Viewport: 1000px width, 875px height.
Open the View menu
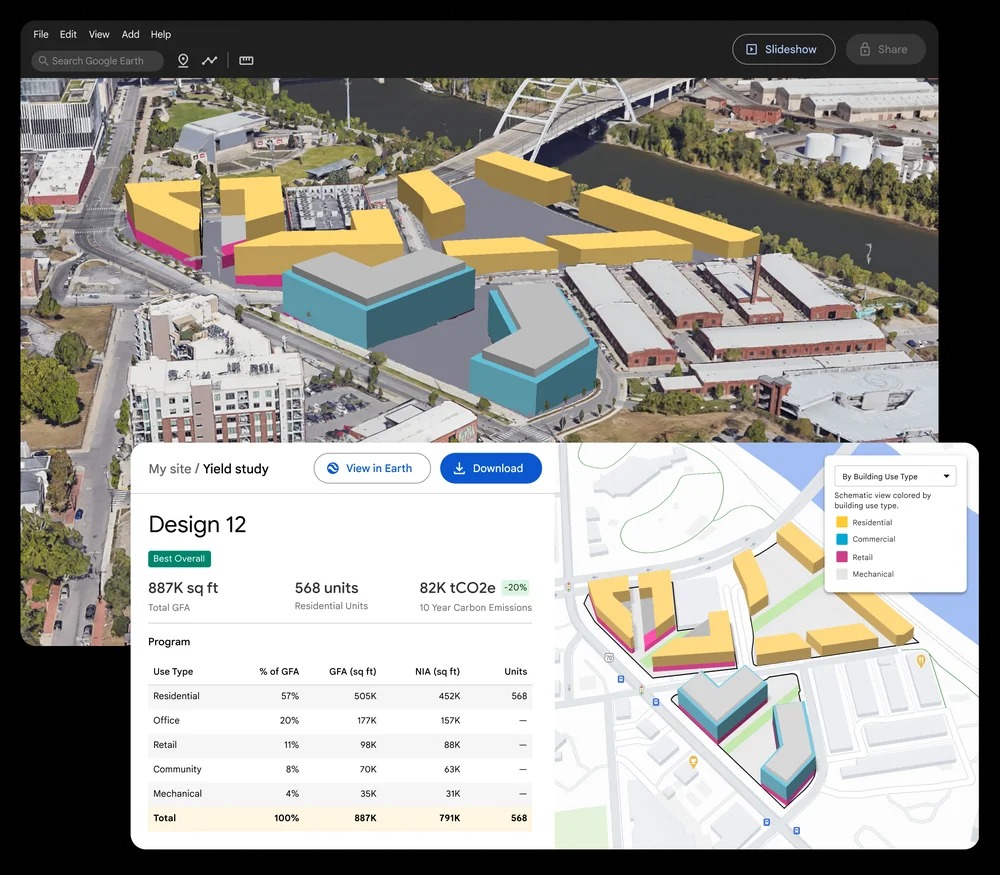(x=99, y=34)
